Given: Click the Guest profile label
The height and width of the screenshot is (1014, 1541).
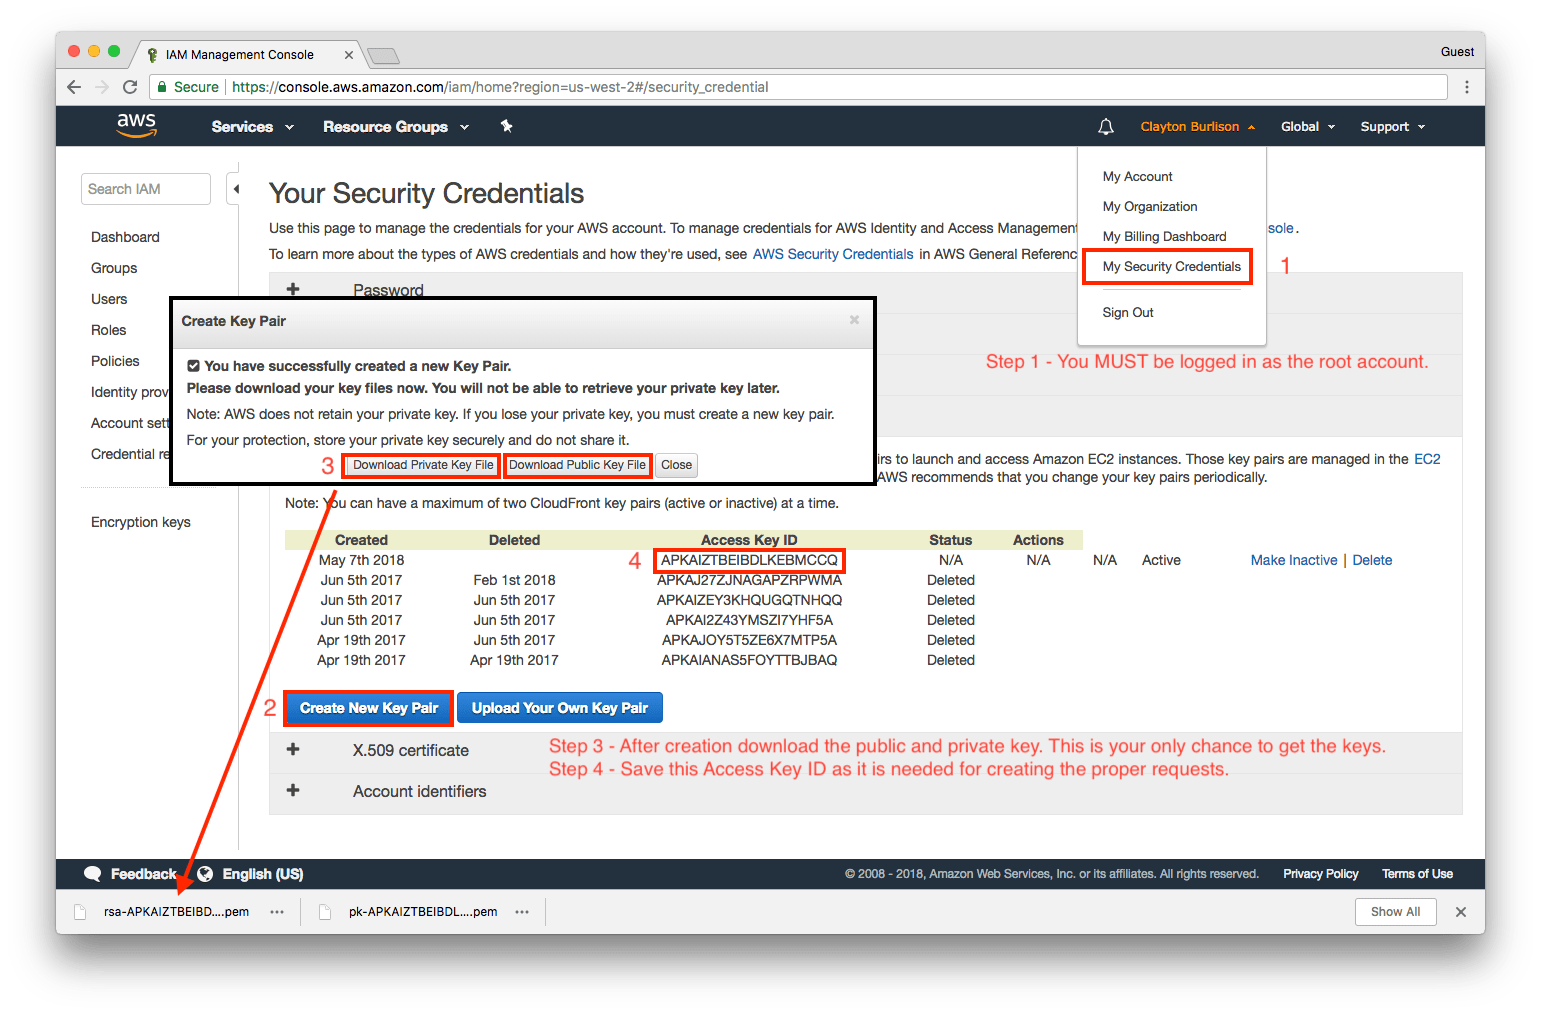Looking at the screenshot, I should 1457,52.
